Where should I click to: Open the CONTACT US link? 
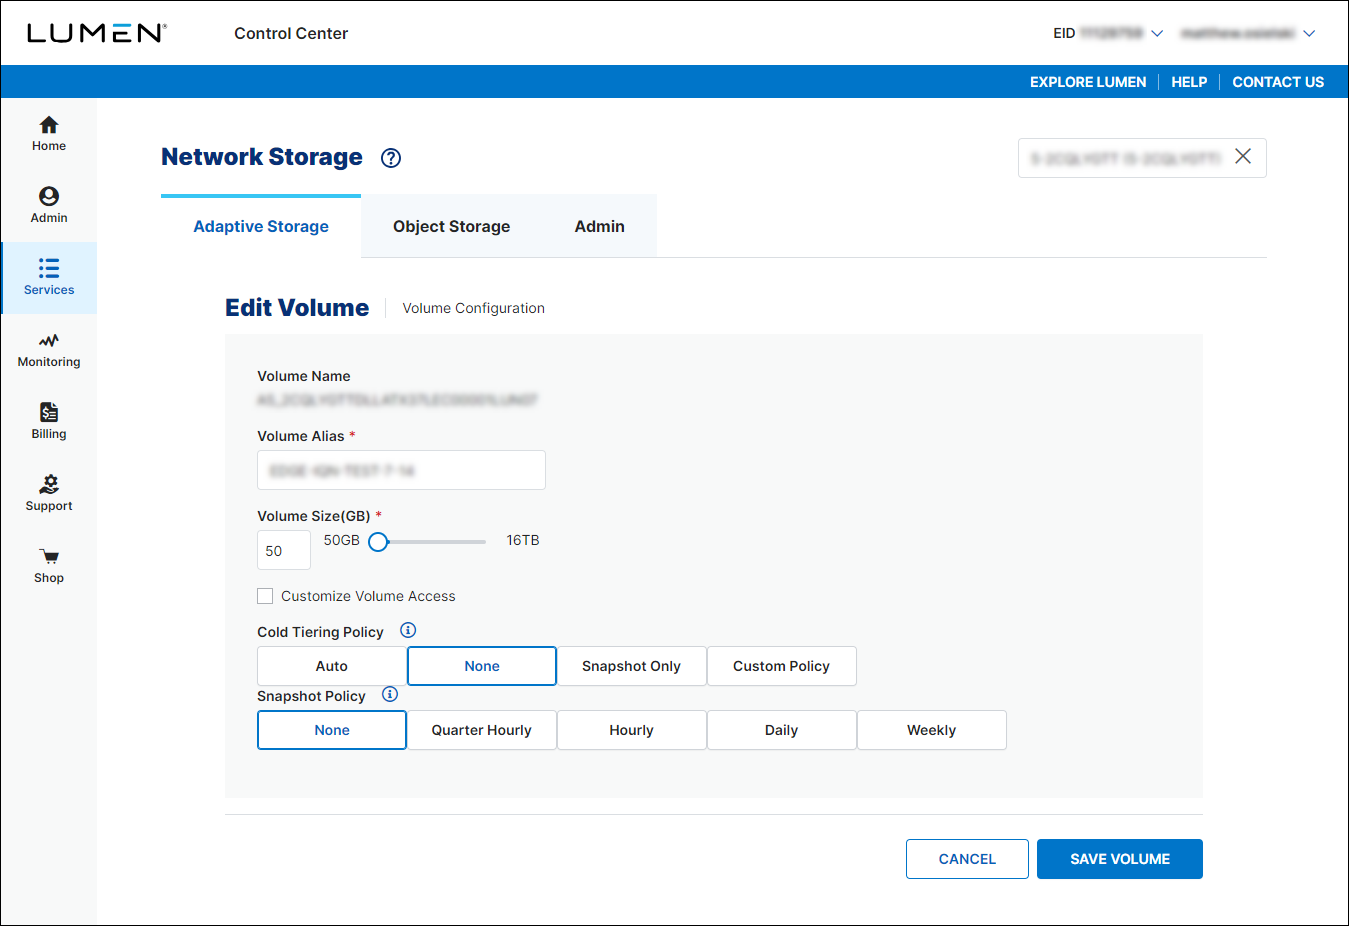click(x=1278, y=82)
